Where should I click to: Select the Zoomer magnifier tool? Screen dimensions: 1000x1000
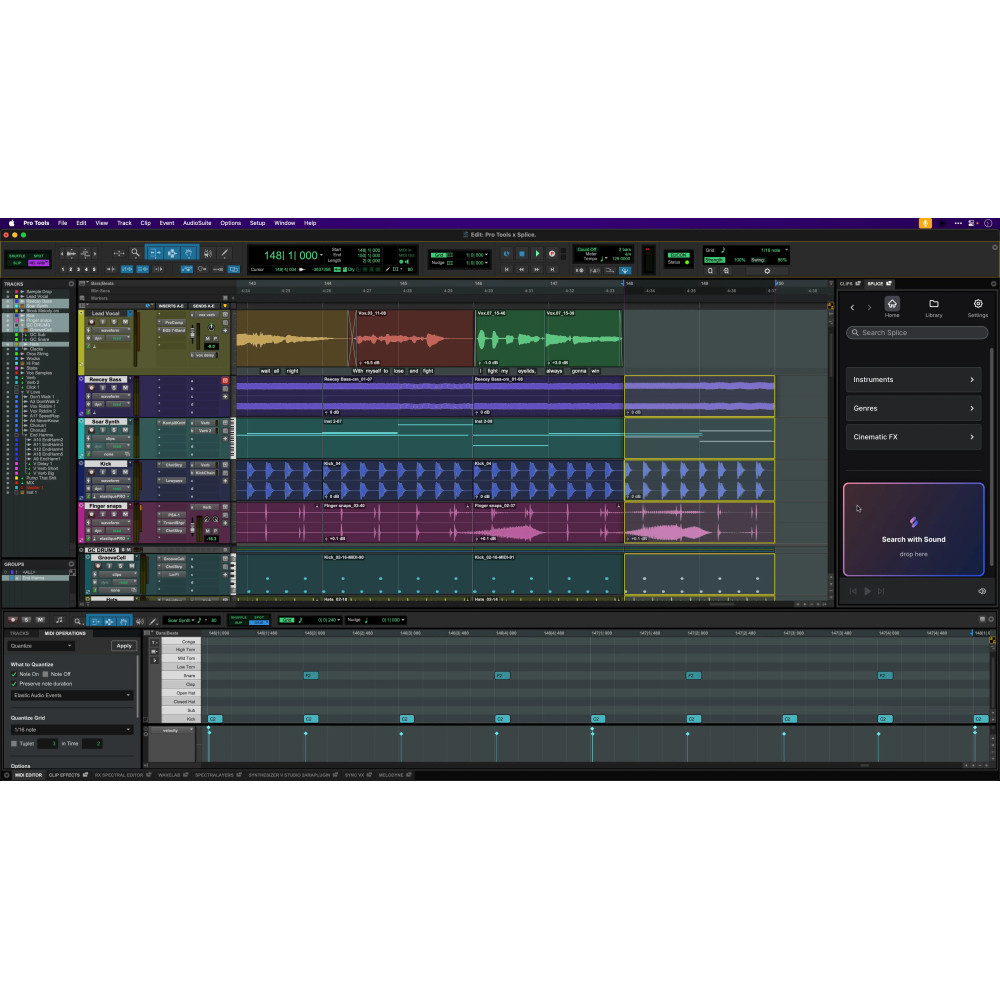point(135,253)
